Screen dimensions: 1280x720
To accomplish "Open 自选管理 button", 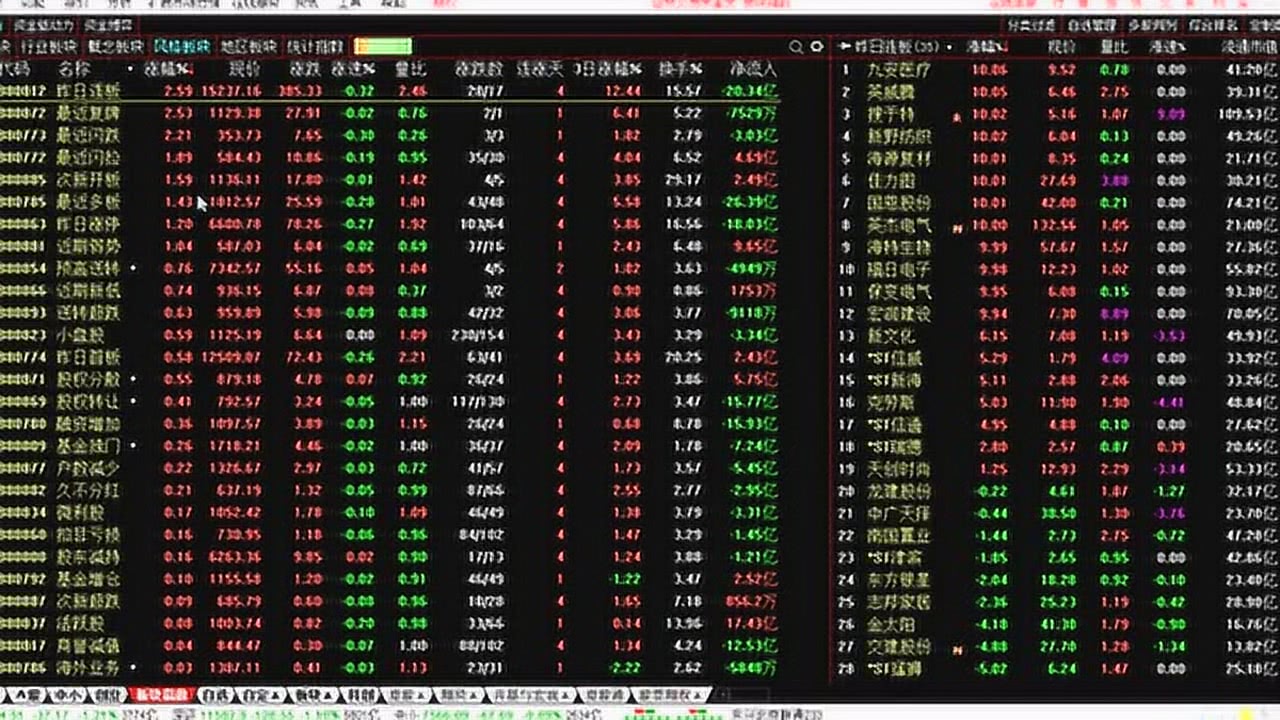I will point(1091,25).
